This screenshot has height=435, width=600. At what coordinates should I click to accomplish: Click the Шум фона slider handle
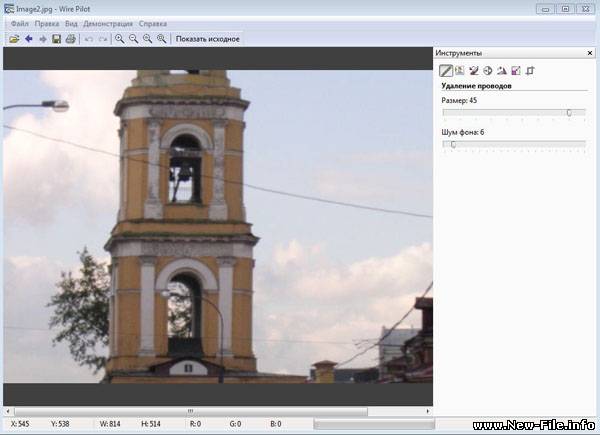pyautogui.click(x=453, y=144)
